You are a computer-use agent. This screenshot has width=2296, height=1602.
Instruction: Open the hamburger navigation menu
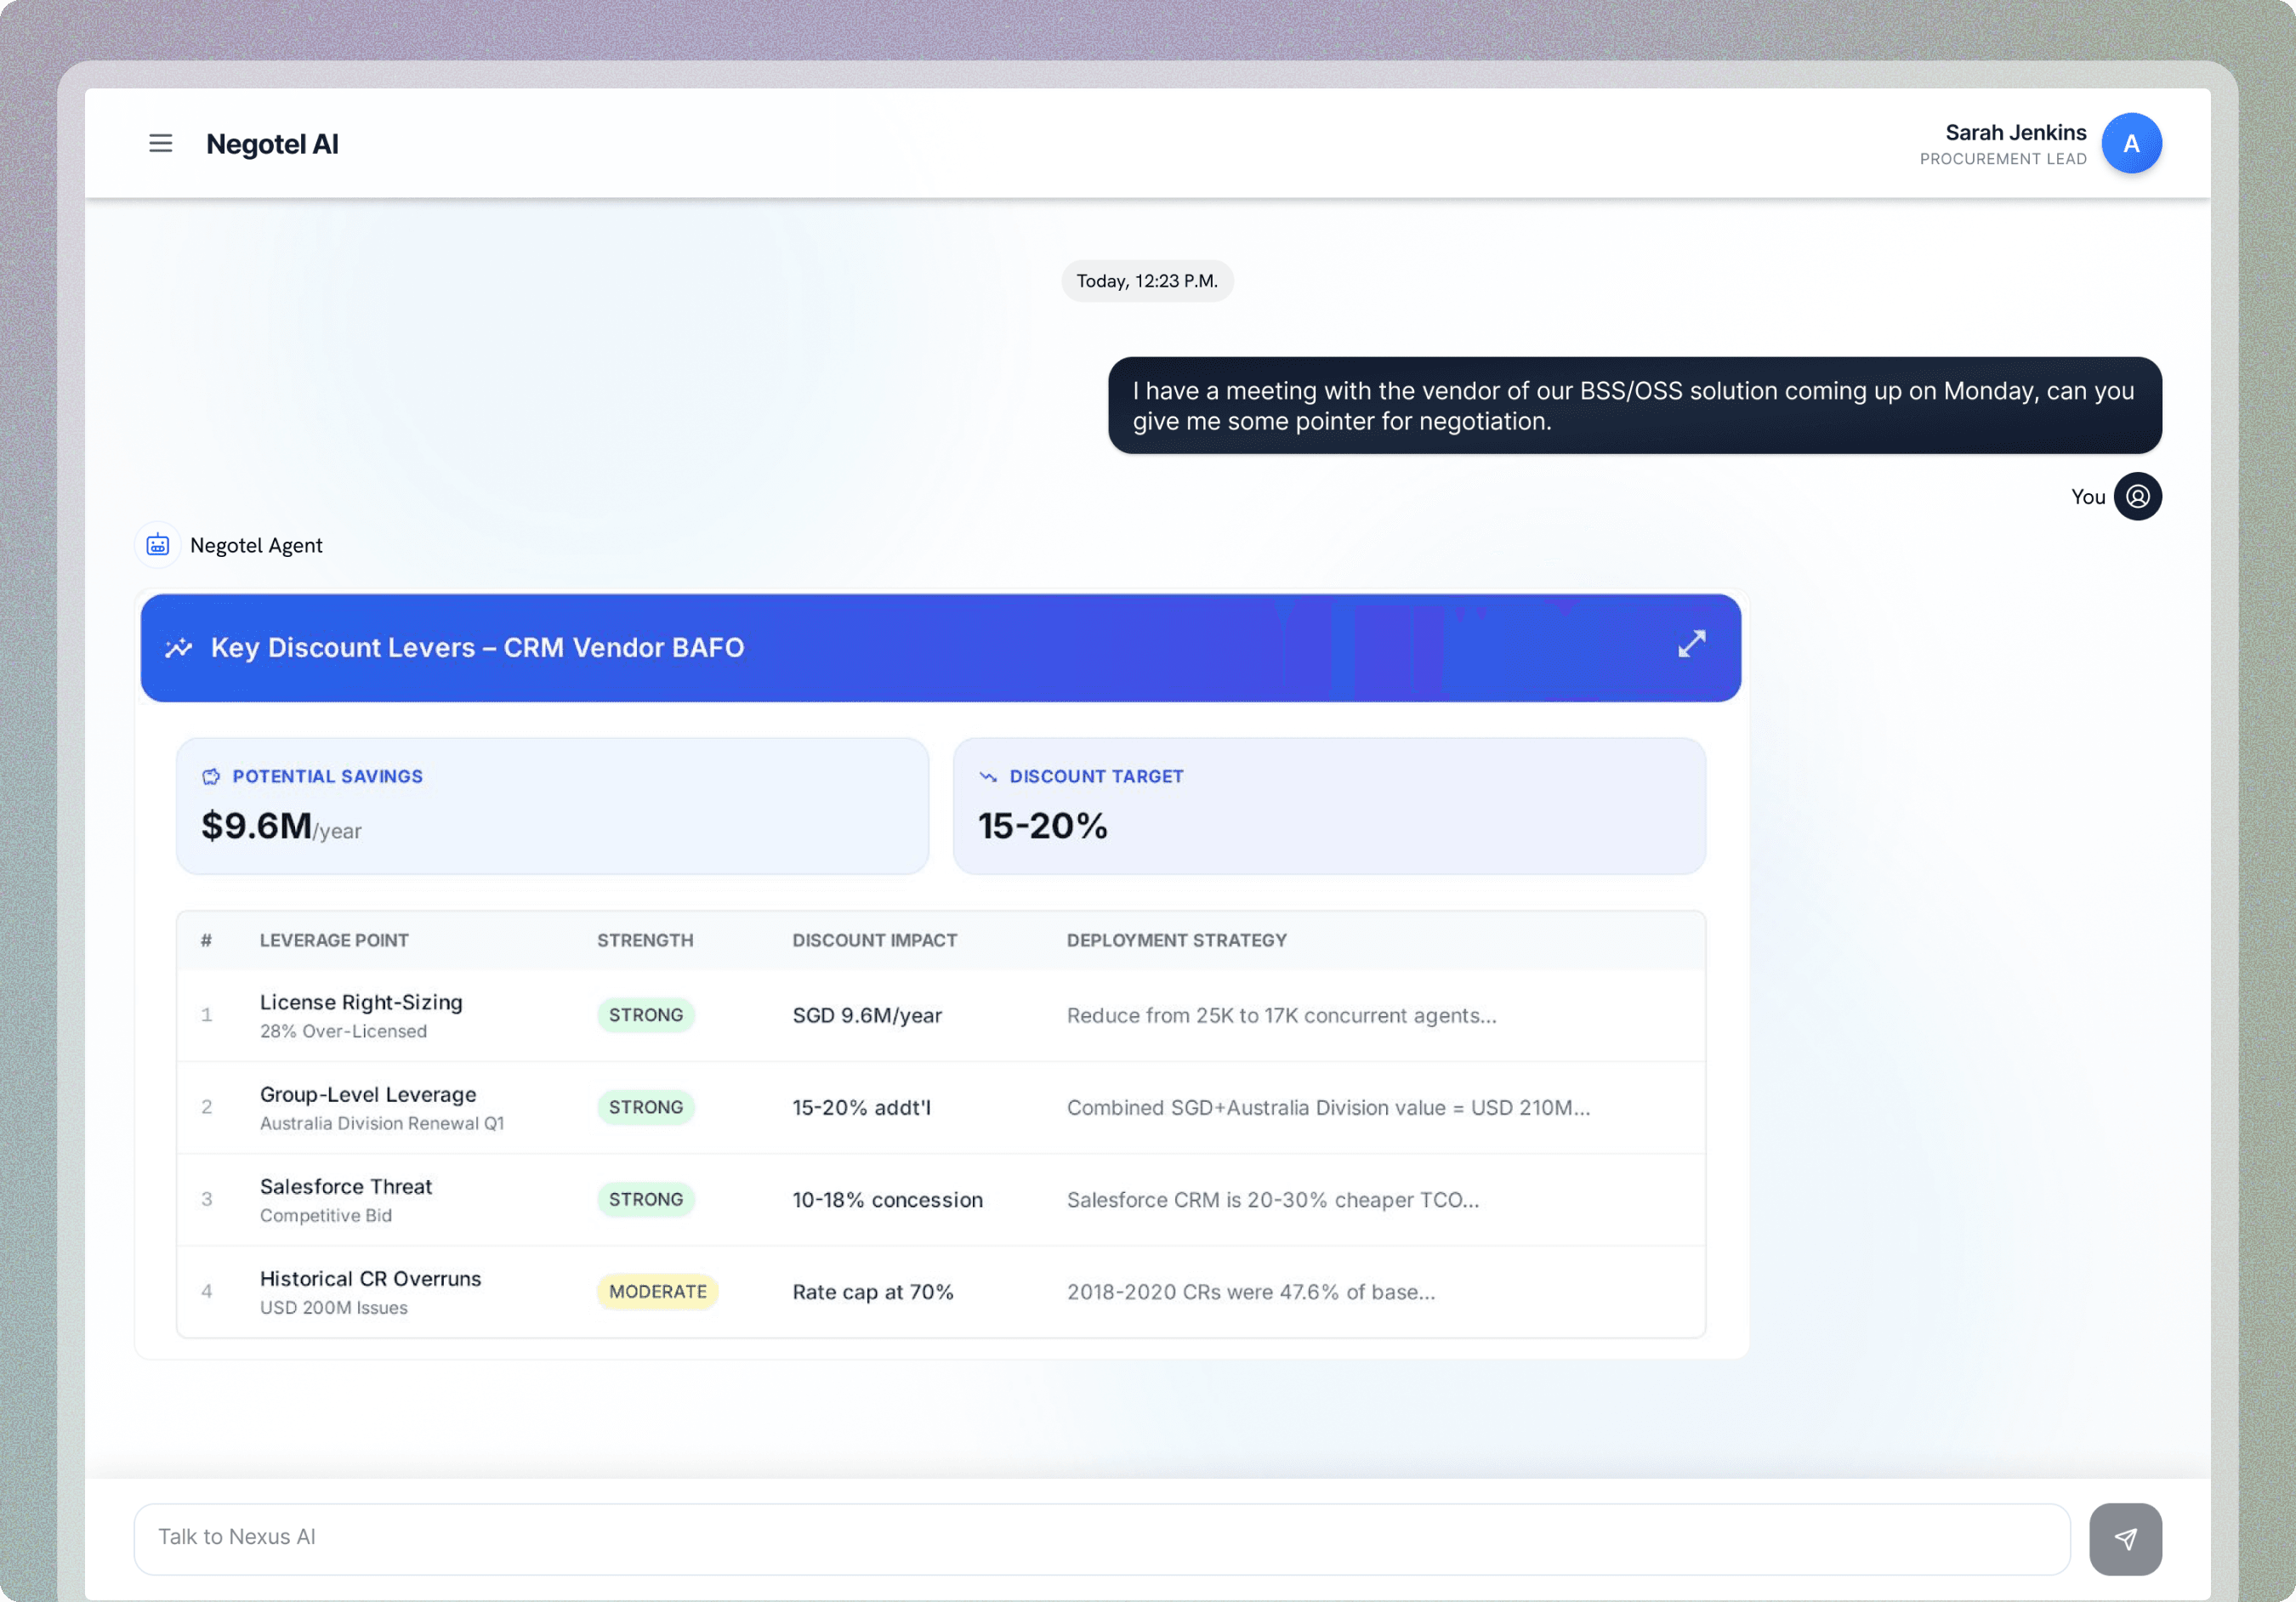click(x=160, y=143)
